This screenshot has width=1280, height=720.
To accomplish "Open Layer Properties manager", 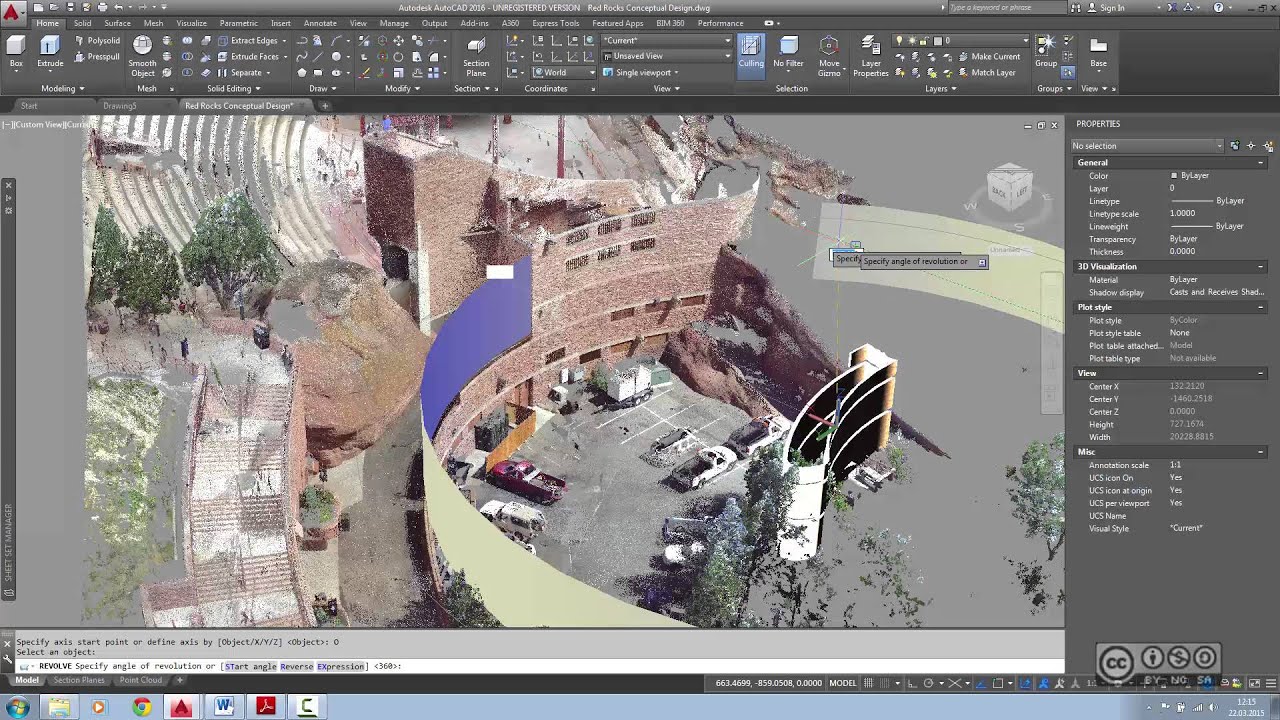I will pos(871,56).
